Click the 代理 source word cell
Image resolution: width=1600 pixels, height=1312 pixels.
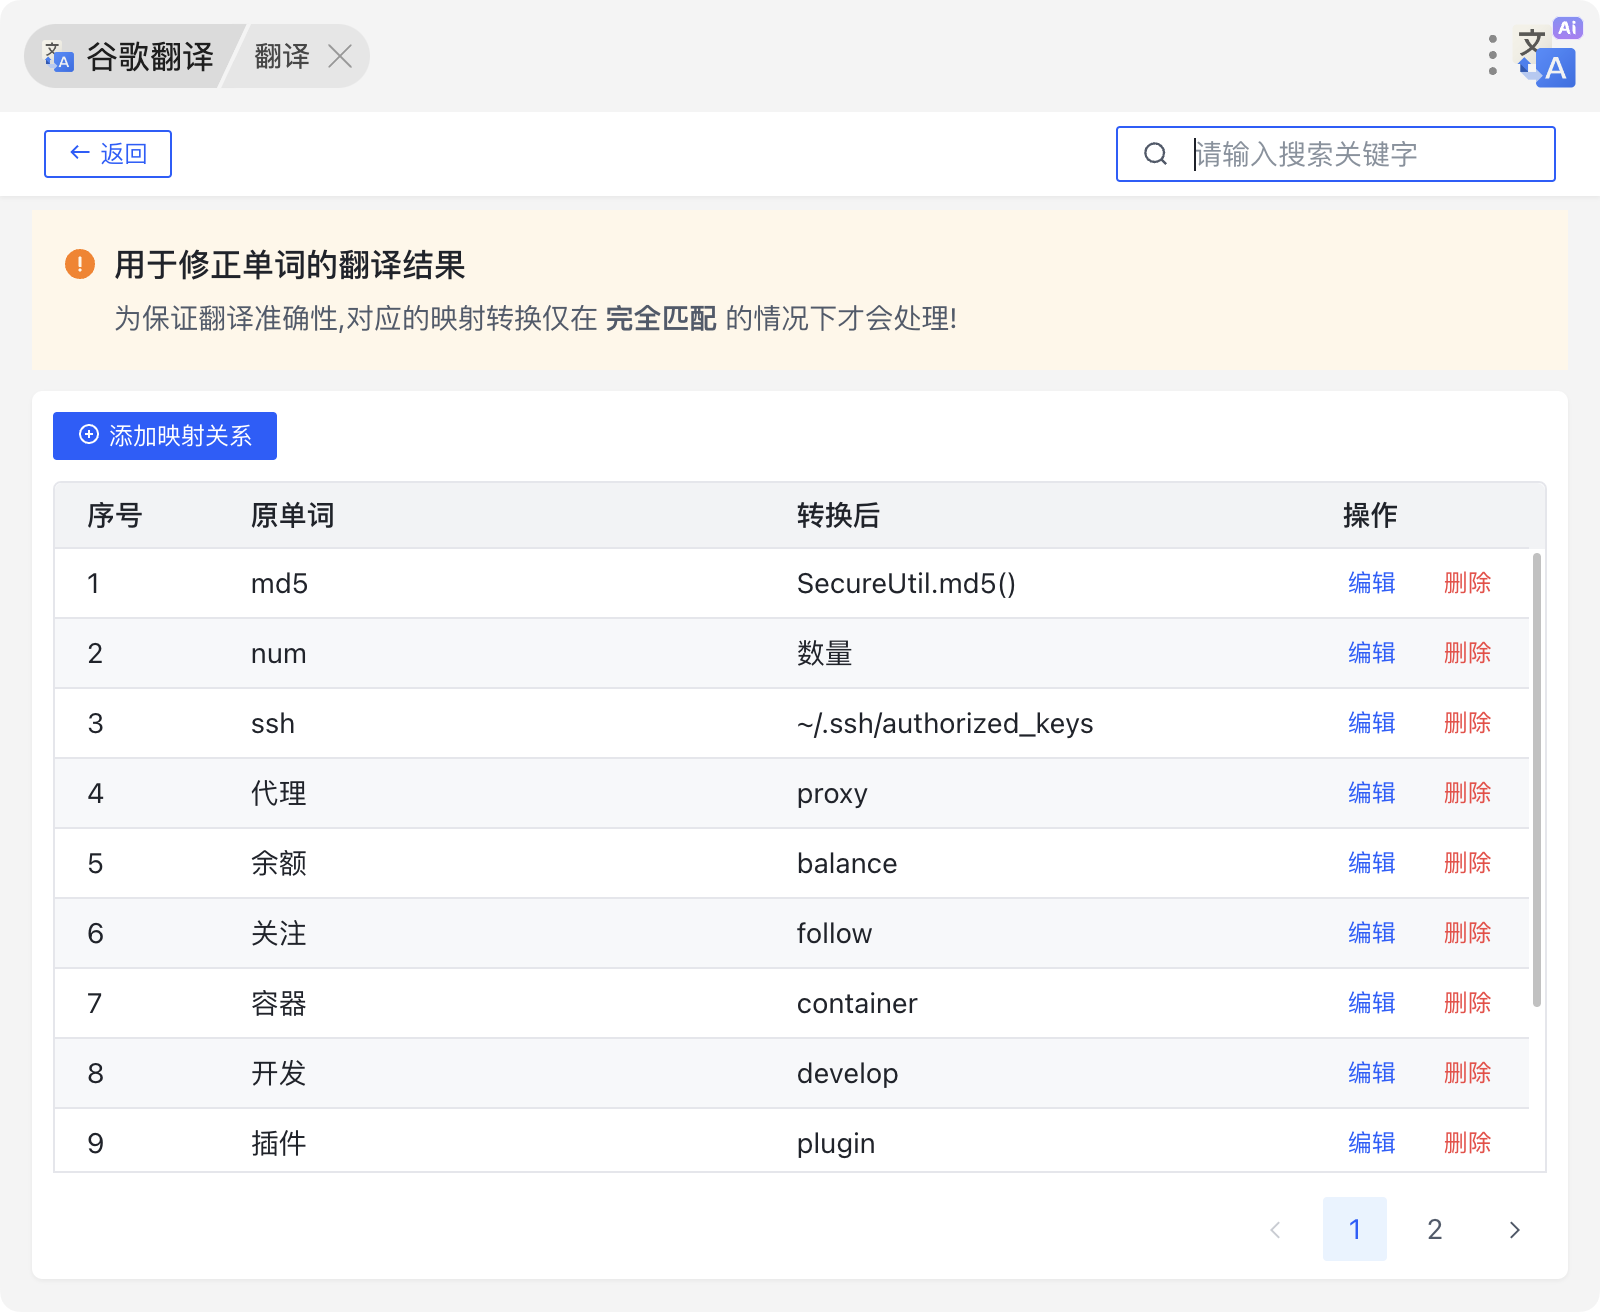pos(279,793)
